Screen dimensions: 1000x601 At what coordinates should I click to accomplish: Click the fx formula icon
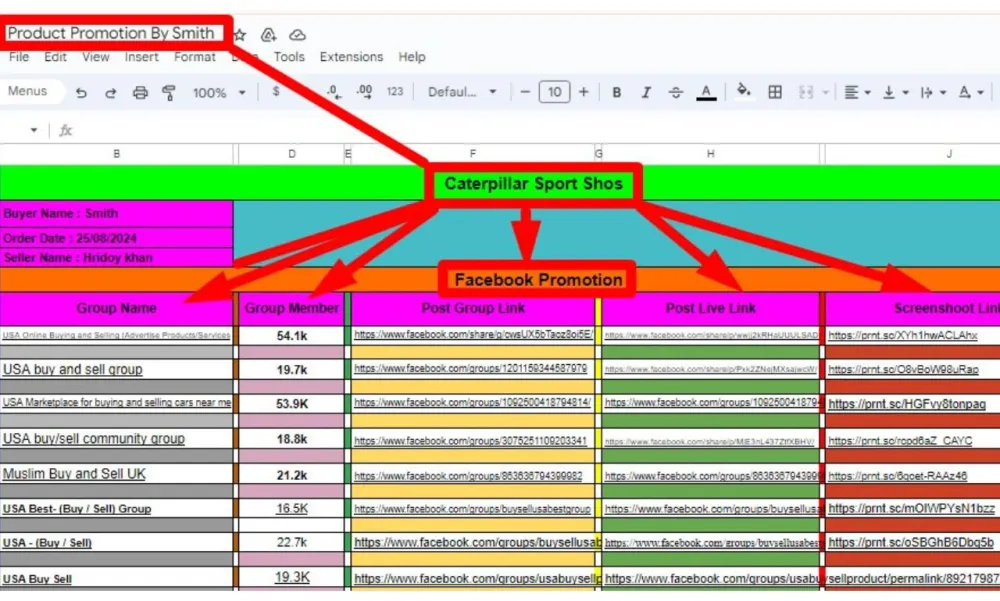pyautogui.click(x=65, y=130)
